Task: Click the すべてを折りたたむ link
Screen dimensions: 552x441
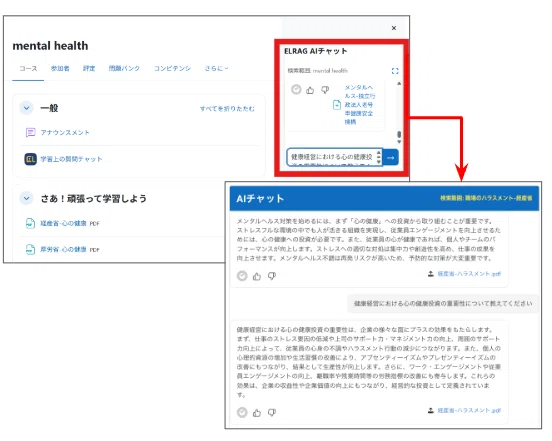Action: coord(227,108)
